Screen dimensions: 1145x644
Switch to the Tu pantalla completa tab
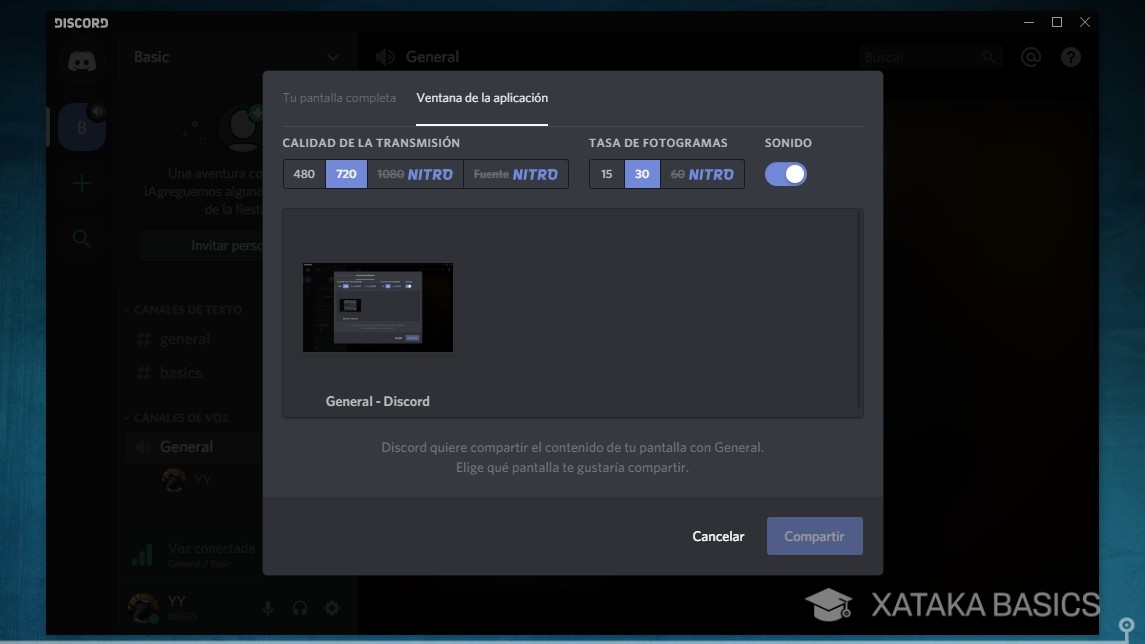(340, 98)
